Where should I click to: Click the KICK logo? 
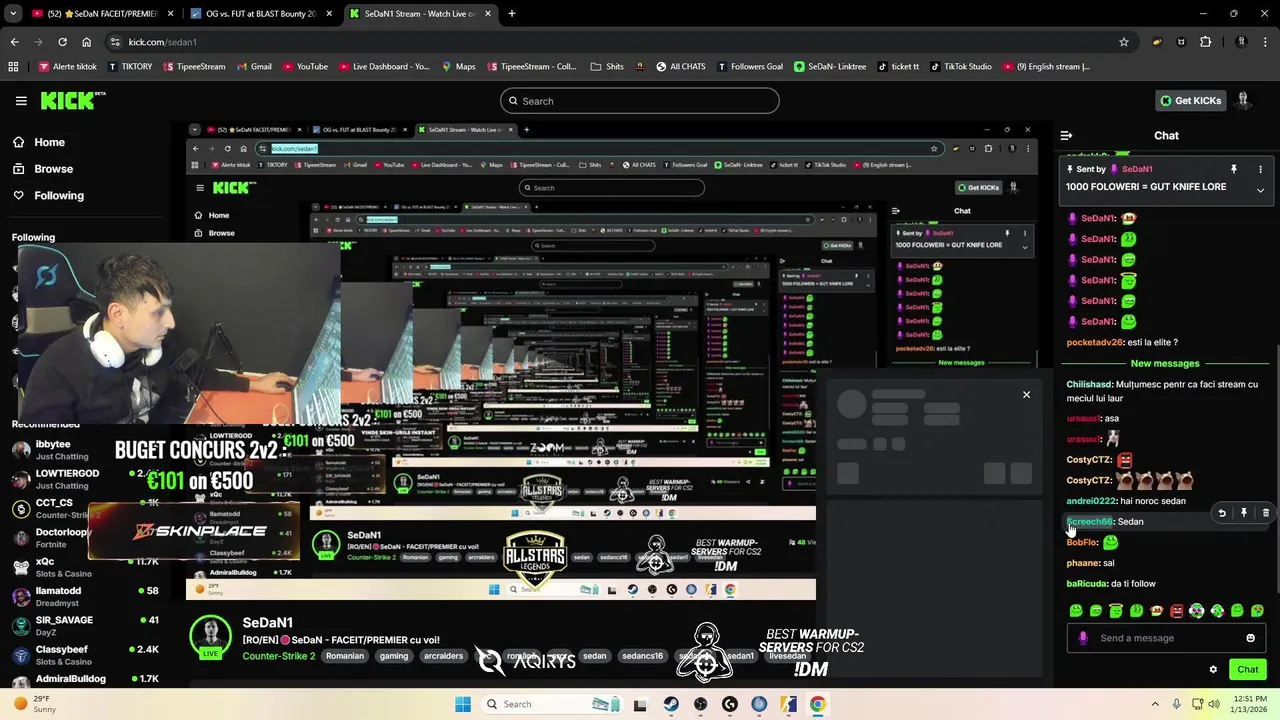[72, 100]
